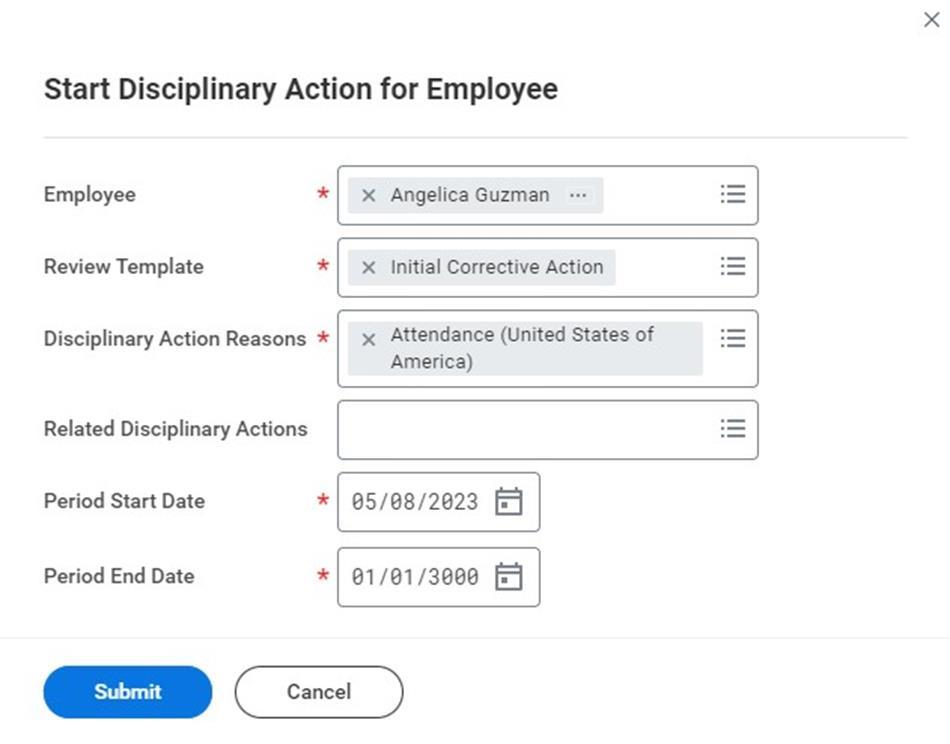
Task: Open the Review Template selection prompt icon
Action: pyautogui.click(x=733, y=266)
